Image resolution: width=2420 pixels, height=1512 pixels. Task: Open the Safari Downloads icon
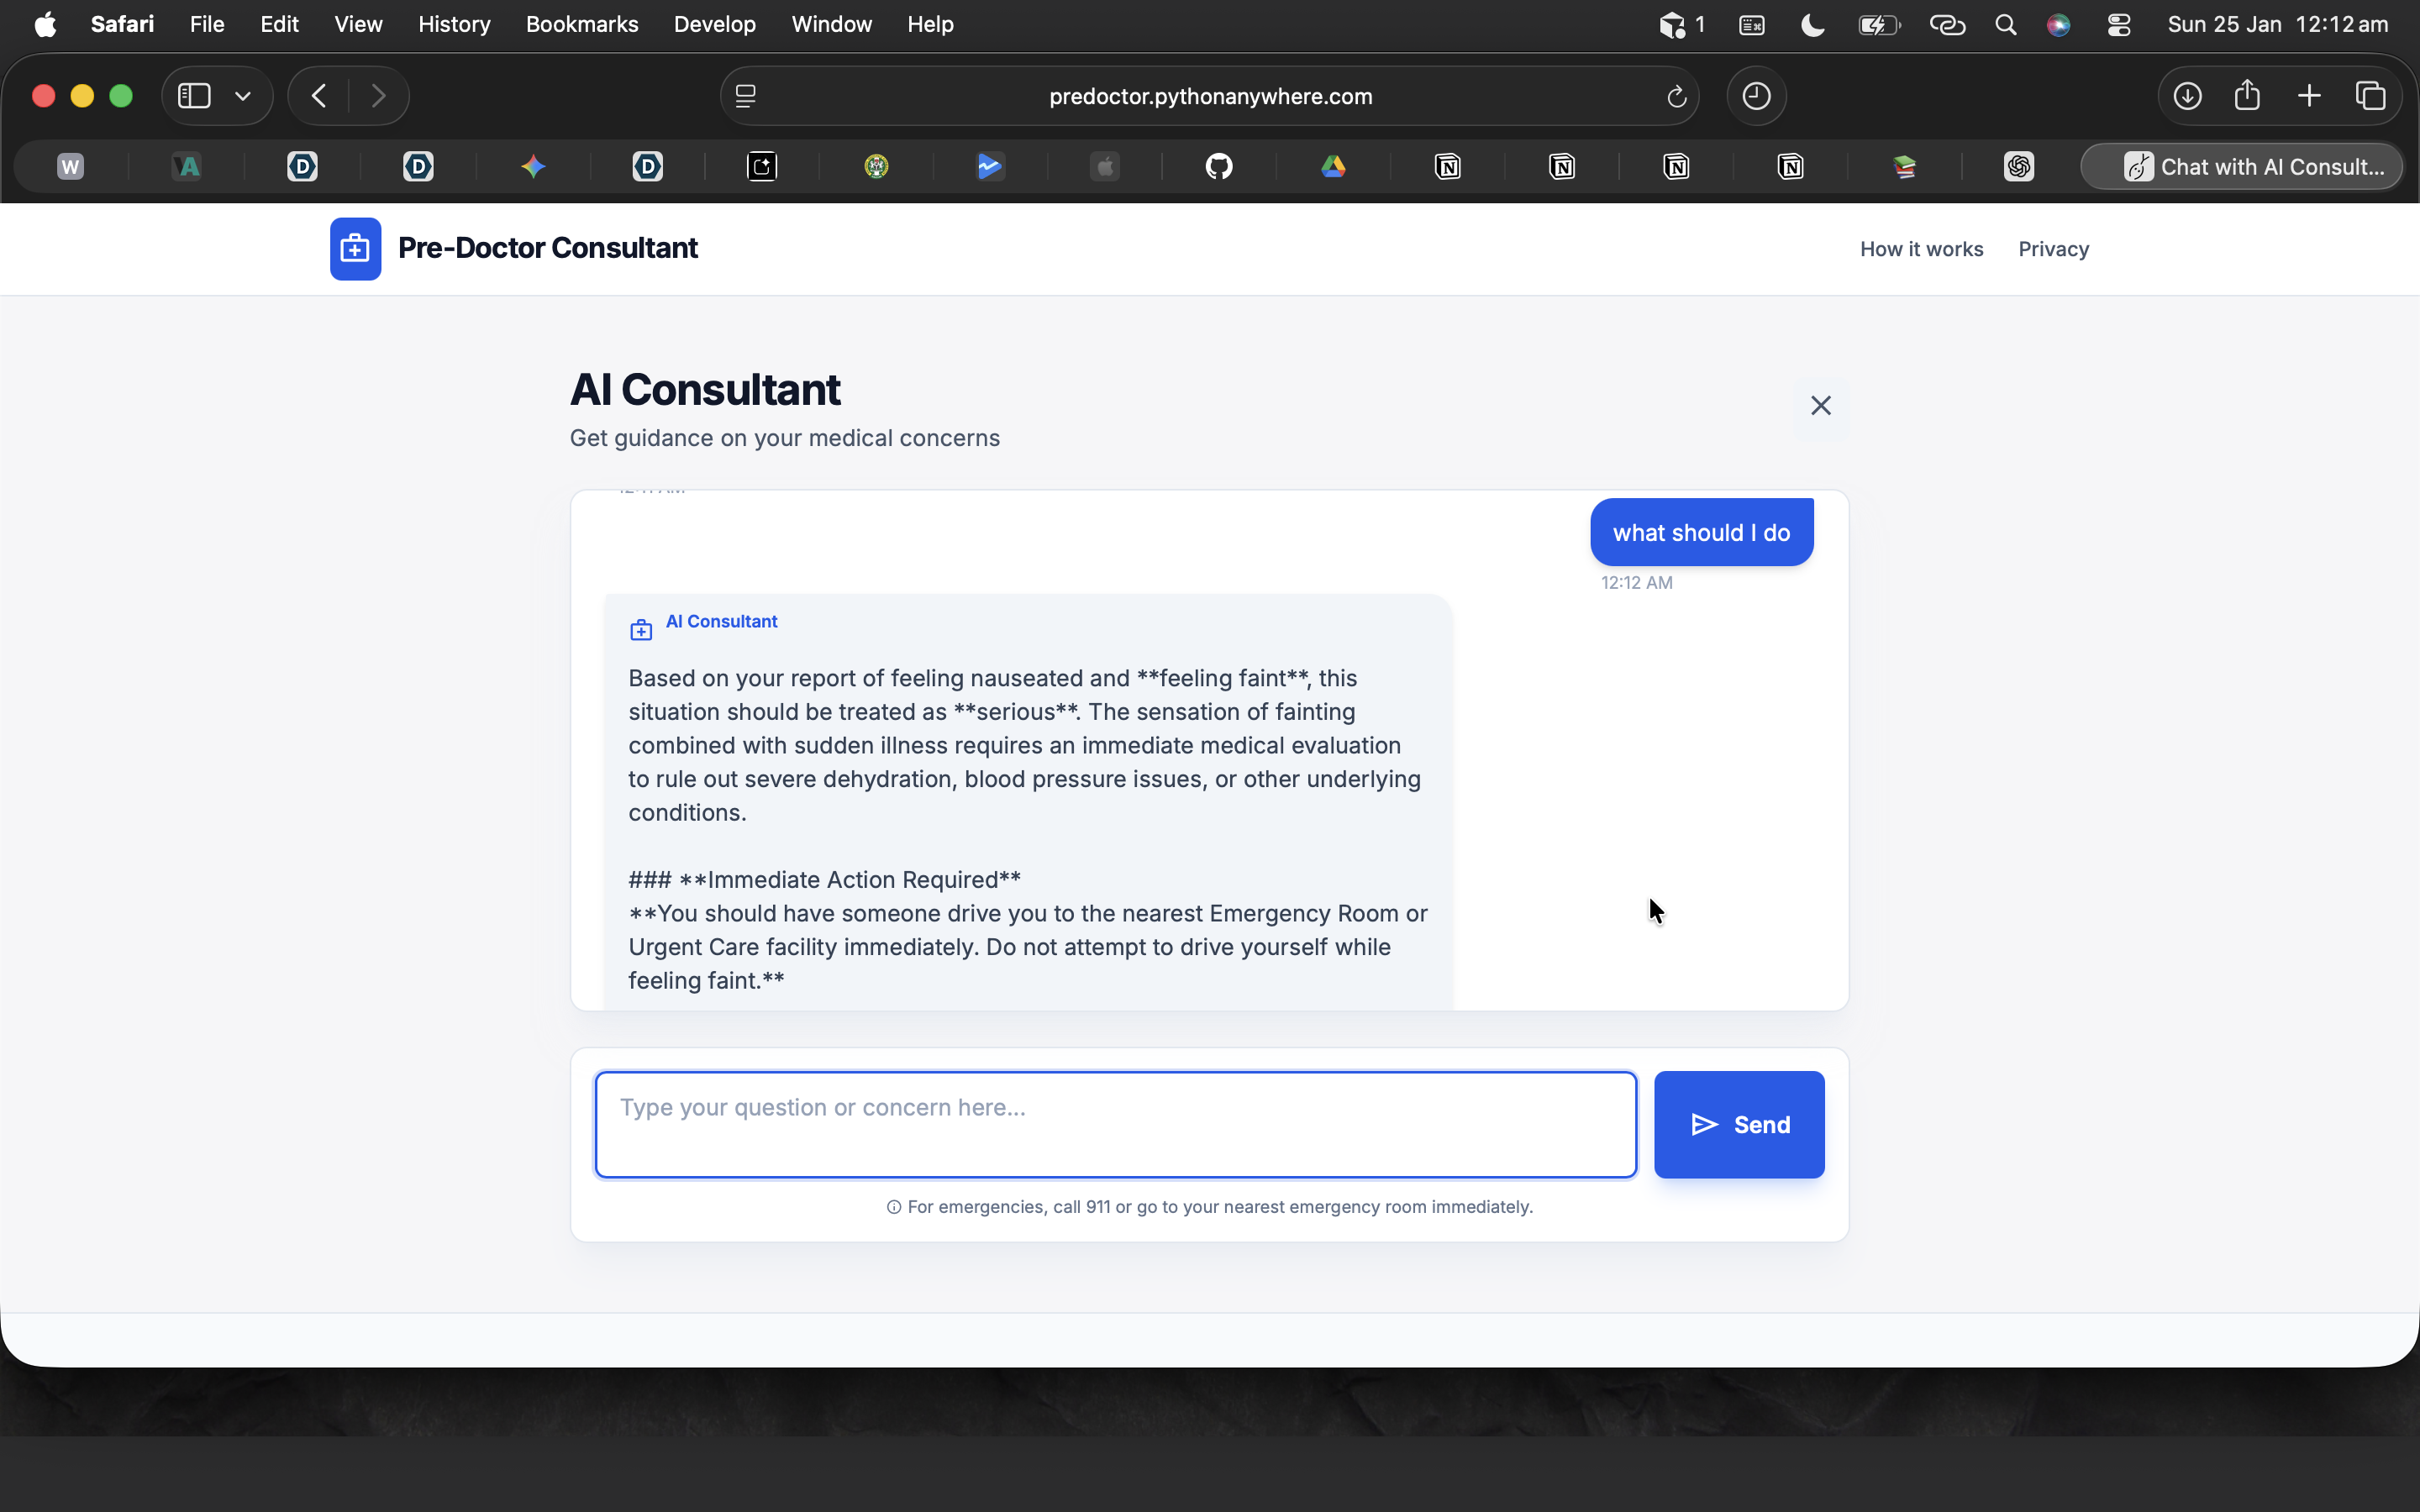tap(2187, 96)
